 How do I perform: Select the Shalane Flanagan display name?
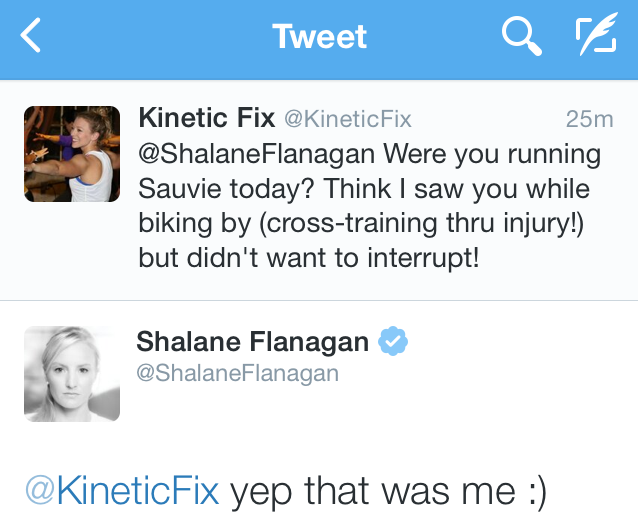point(252,342)
